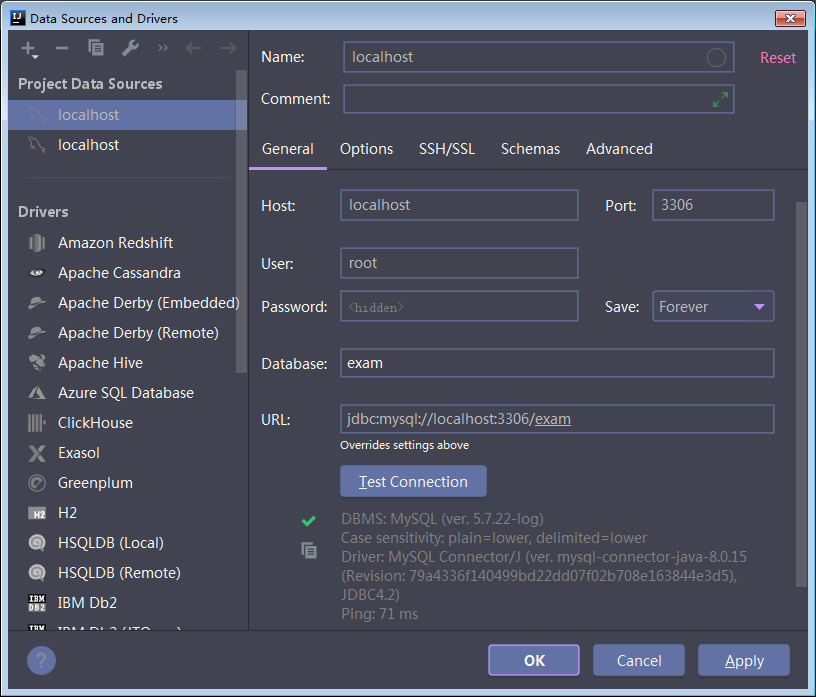The height and width of the screenshot is (697, 816).
Task: Click the Reset link
Action: (777, 57)
